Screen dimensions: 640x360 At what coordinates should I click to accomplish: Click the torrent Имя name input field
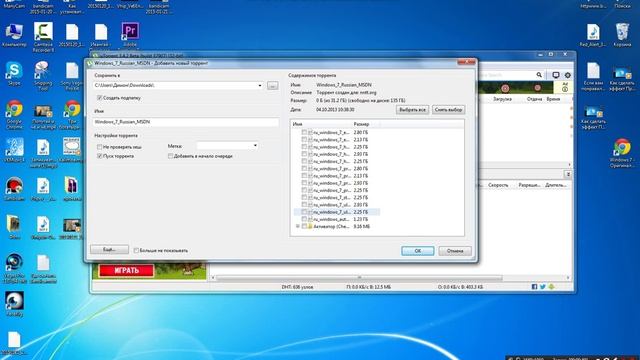point(186,122)
